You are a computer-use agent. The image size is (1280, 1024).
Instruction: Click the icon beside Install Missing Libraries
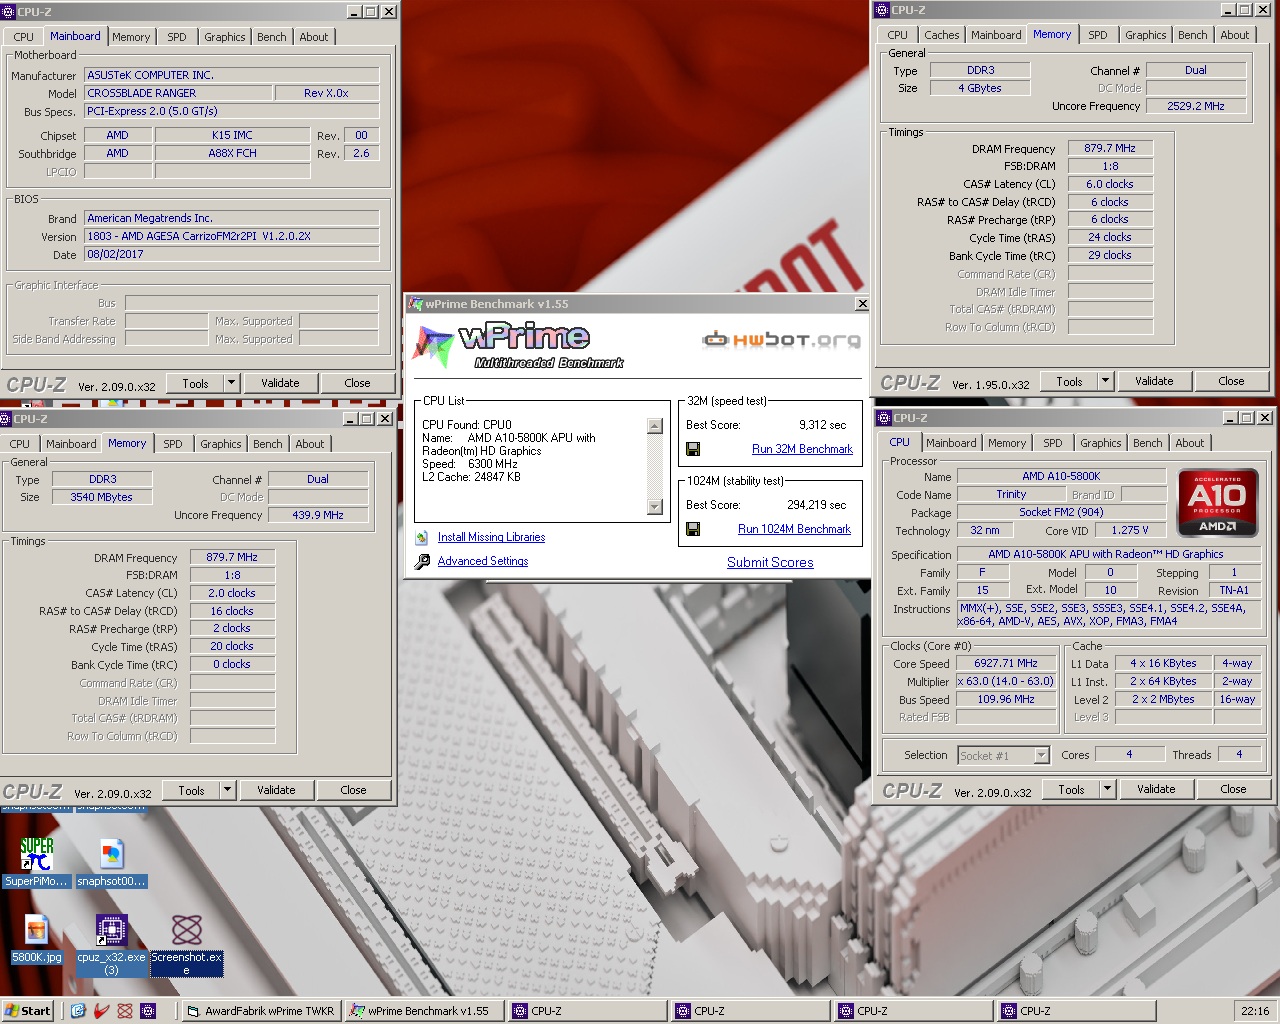pos(422,537)
